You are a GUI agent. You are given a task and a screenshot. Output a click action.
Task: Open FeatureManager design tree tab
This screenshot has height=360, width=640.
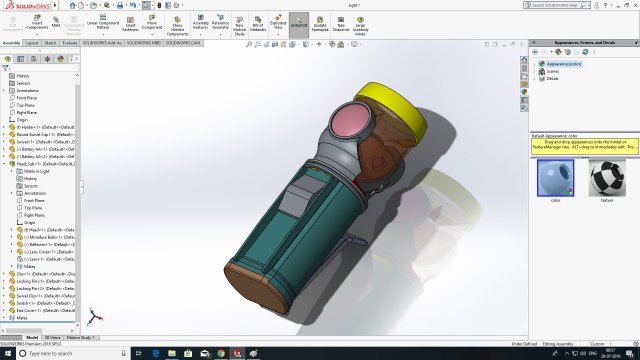tap(7, 59)
